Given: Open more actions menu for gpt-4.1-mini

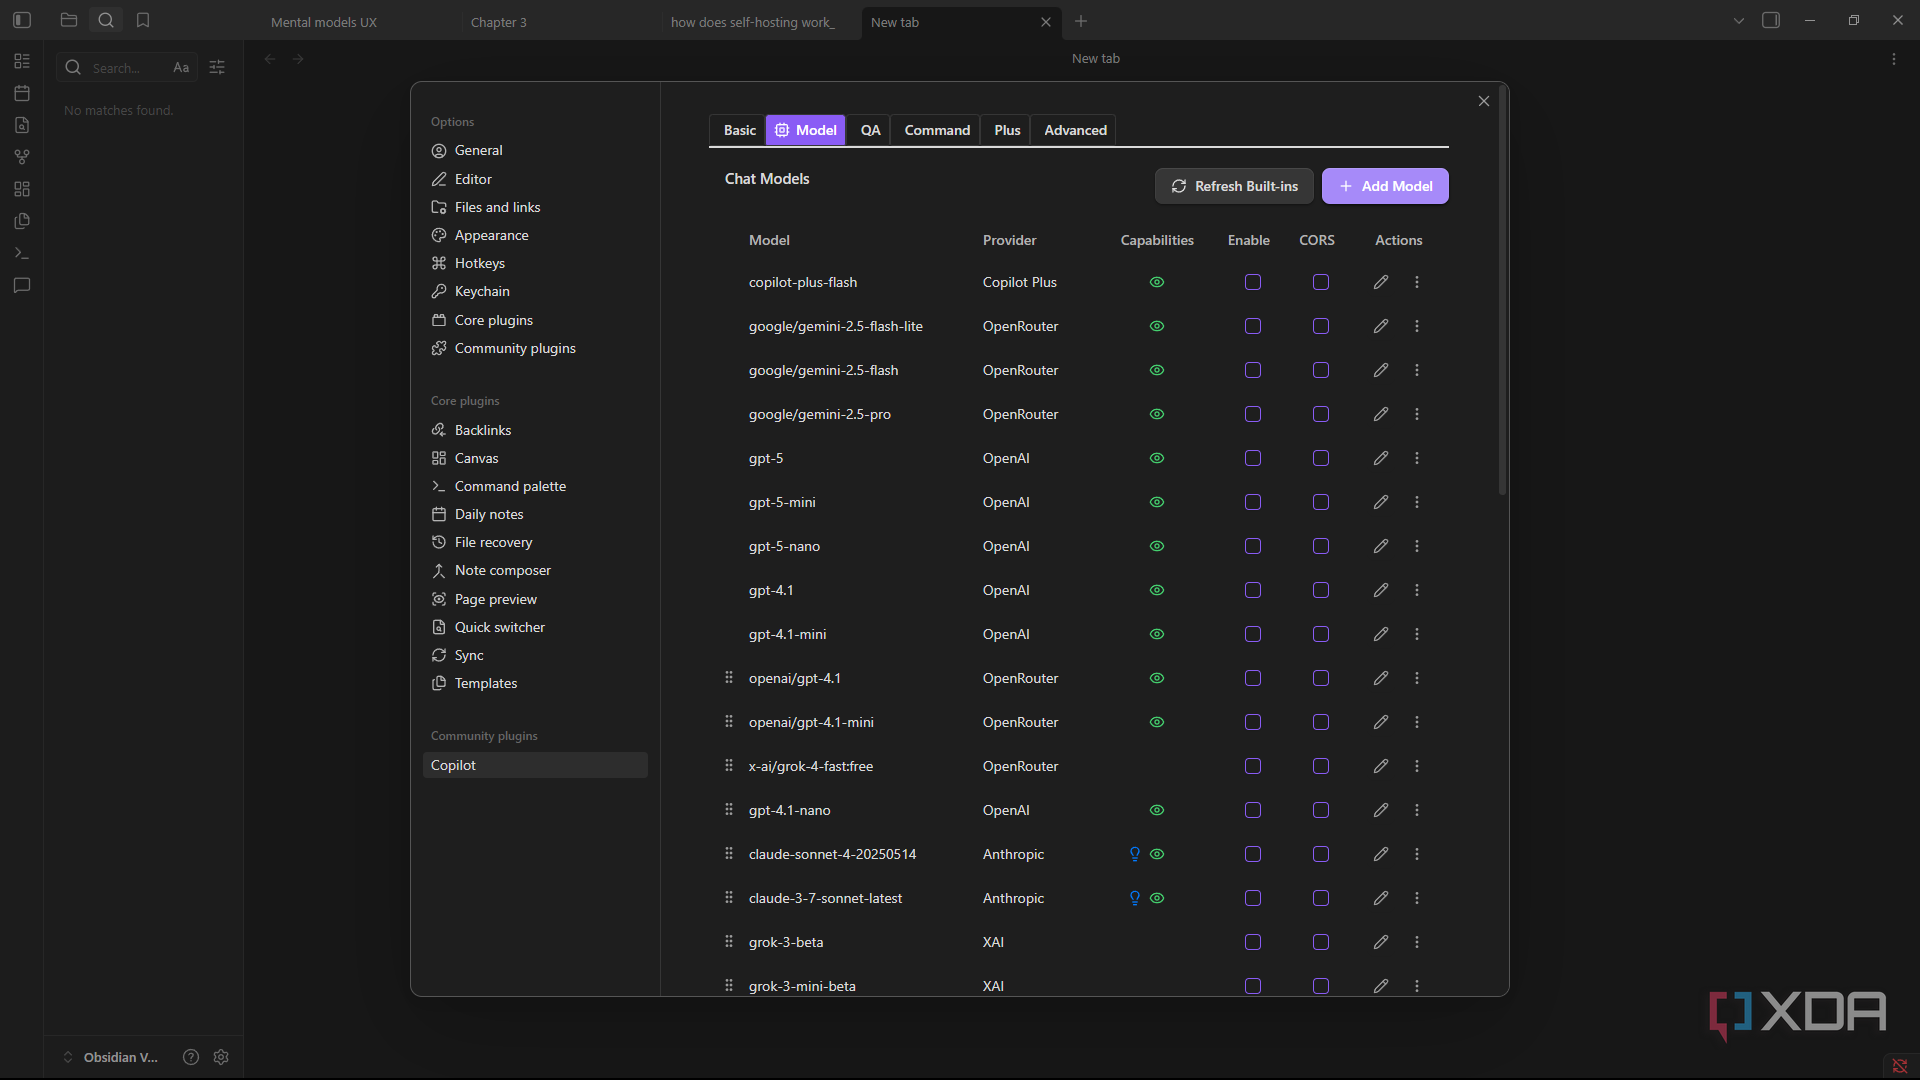Looking at the screenshot, I should (1417, 634).
